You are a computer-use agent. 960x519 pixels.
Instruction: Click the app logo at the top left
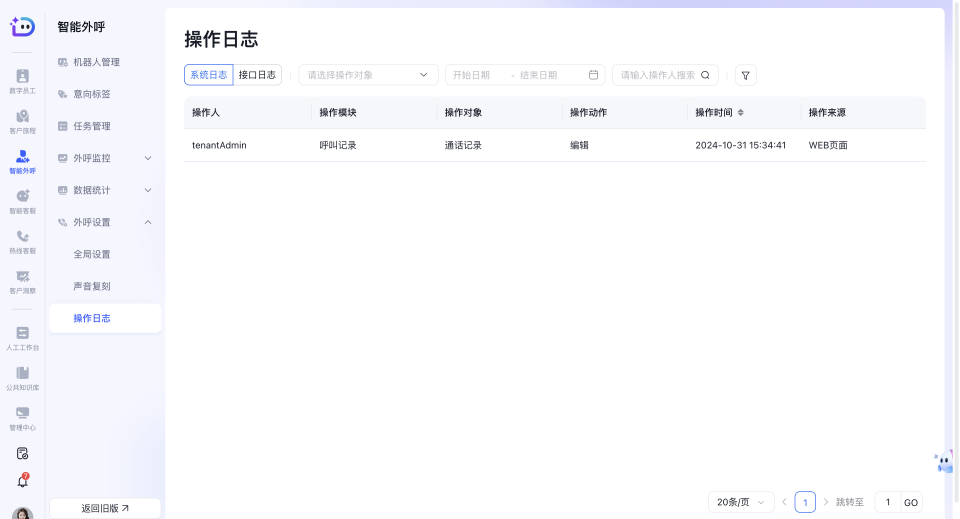point(23,26)
